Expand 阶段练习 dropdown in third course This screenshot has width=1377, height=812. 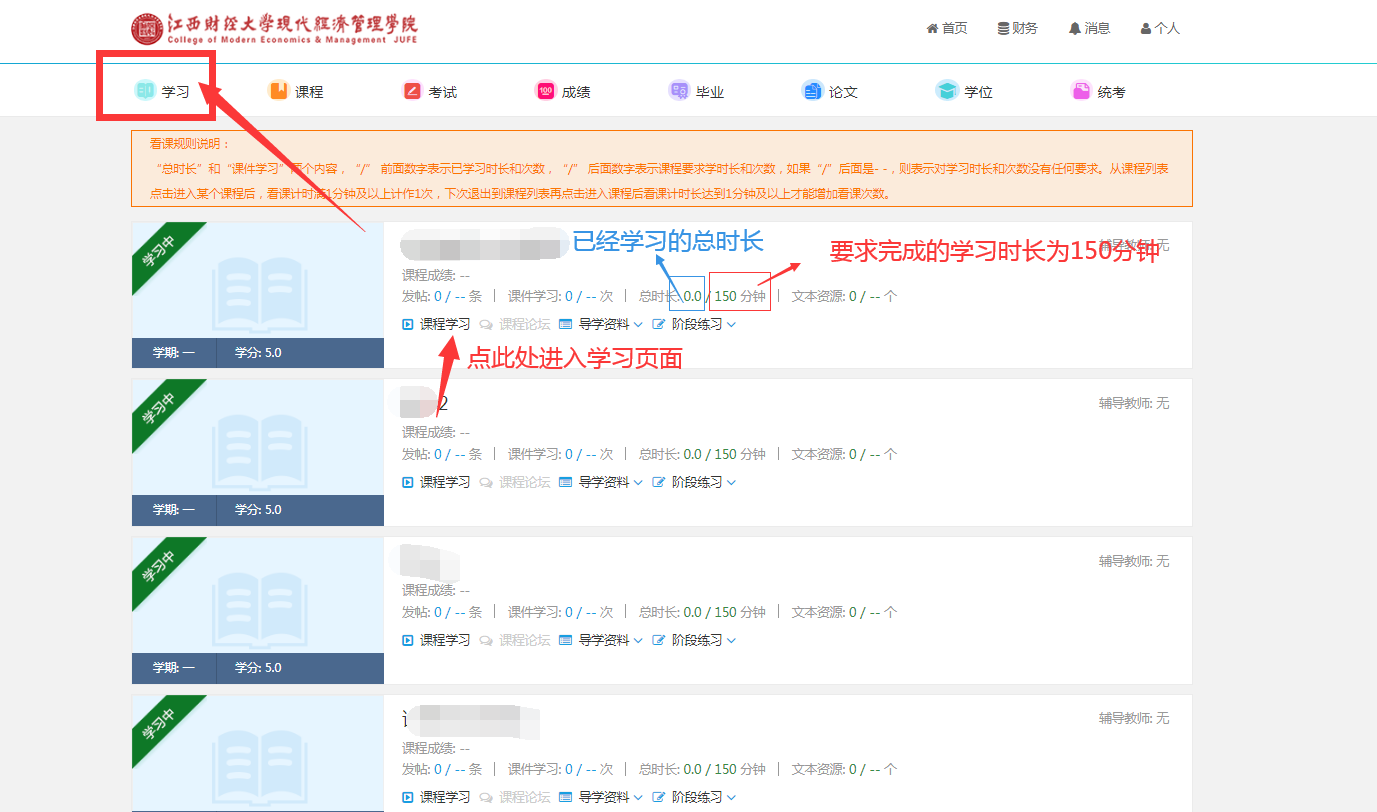pyautogui.click(x=695, y=640)
